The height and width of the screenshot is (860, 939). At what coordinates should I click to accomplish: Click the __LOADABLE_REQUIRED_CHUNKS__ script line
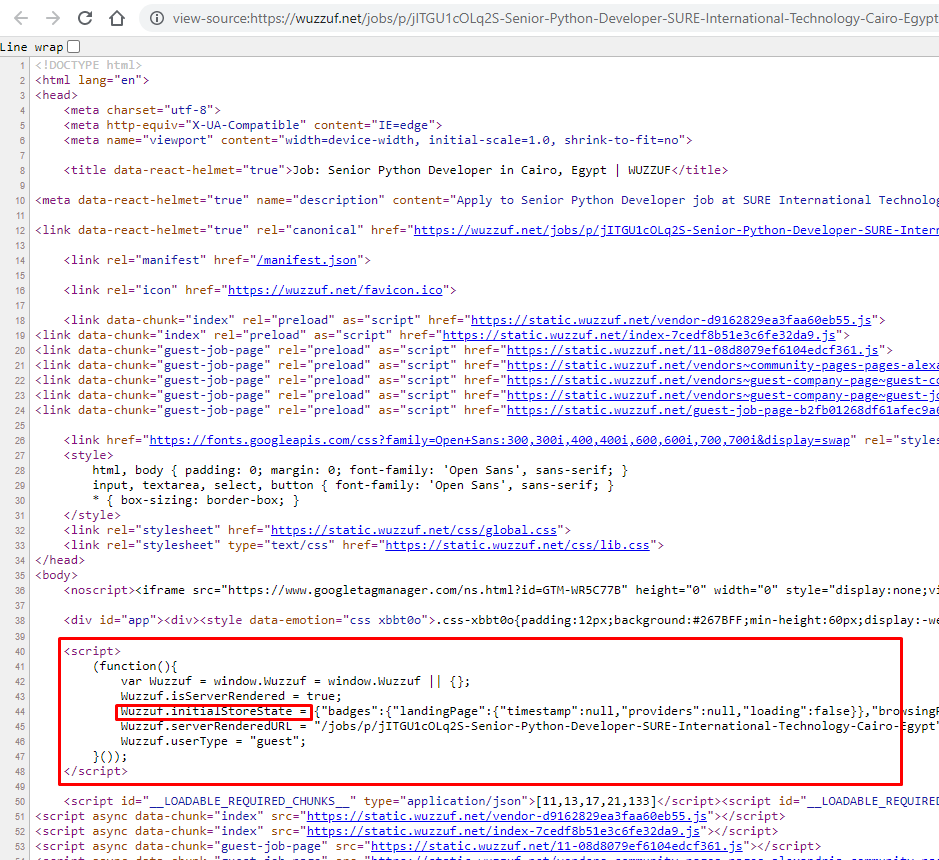[x=501, y=801]
